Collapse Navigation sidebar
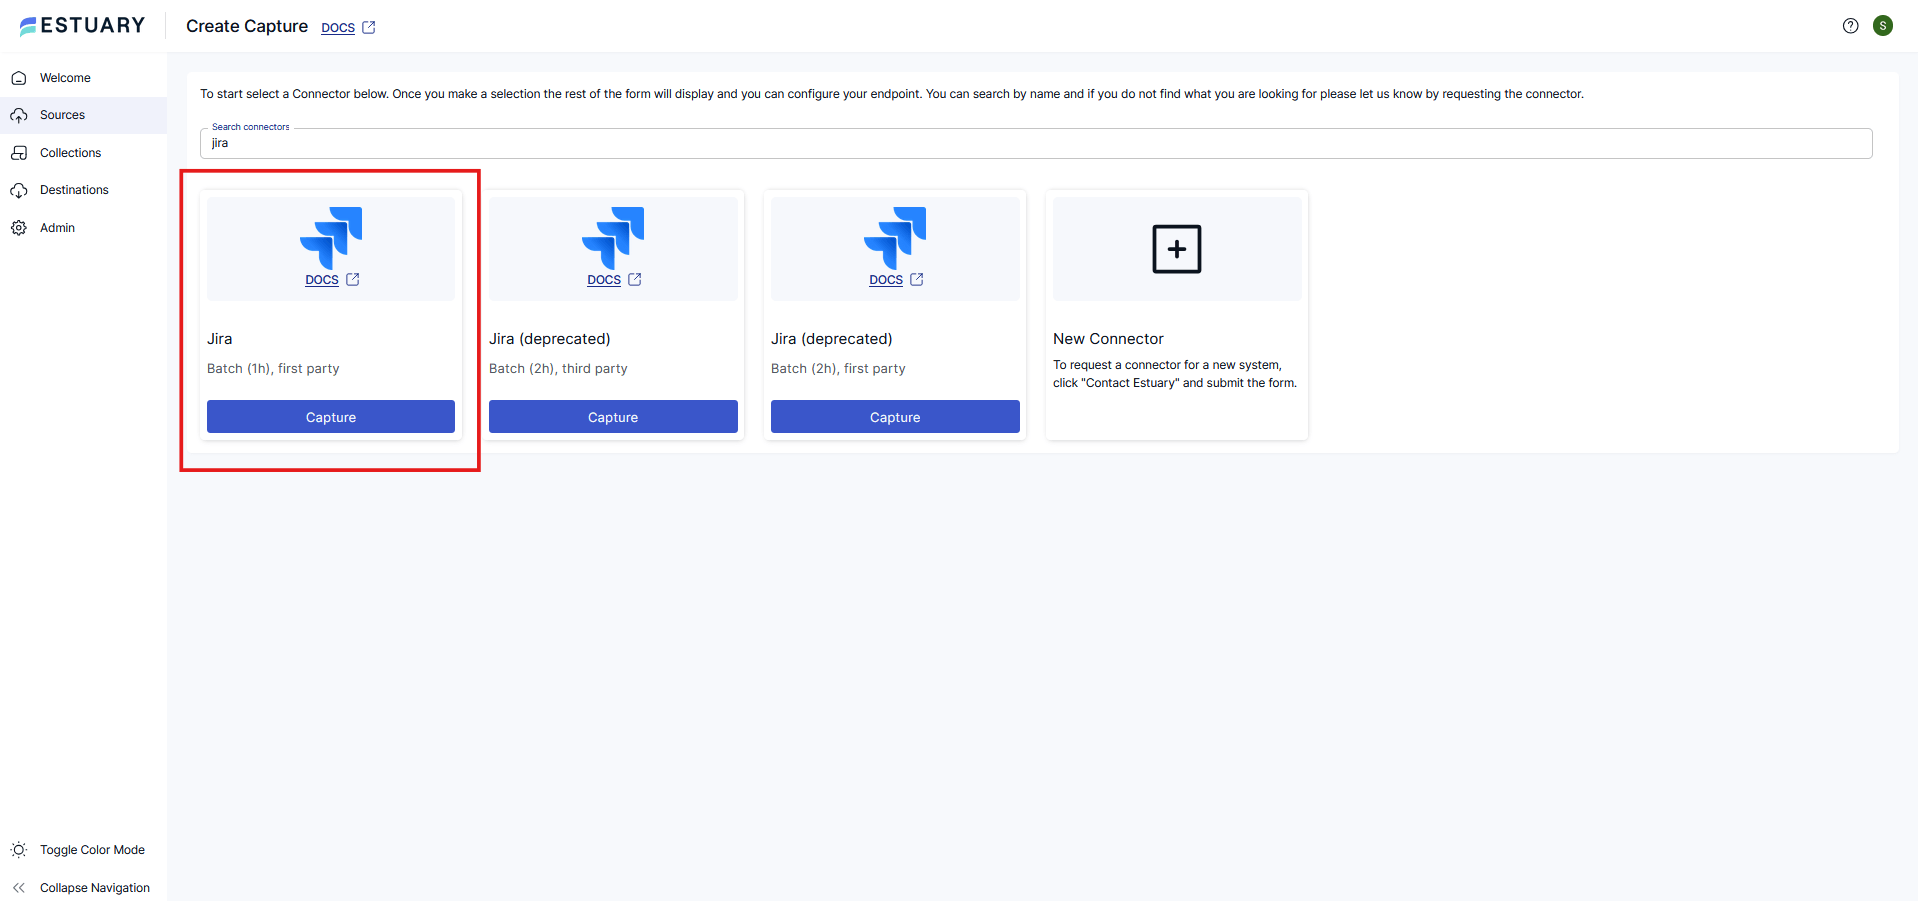Image resolution: width=1918 pixels, height=901 pixels. 83,888
